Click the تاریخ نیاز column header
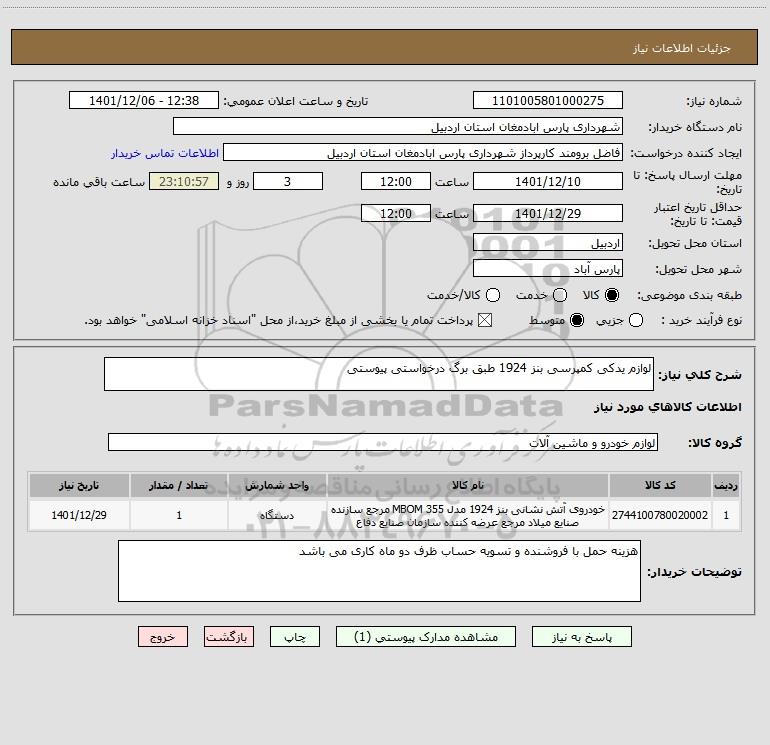 [x=79, y=485]
